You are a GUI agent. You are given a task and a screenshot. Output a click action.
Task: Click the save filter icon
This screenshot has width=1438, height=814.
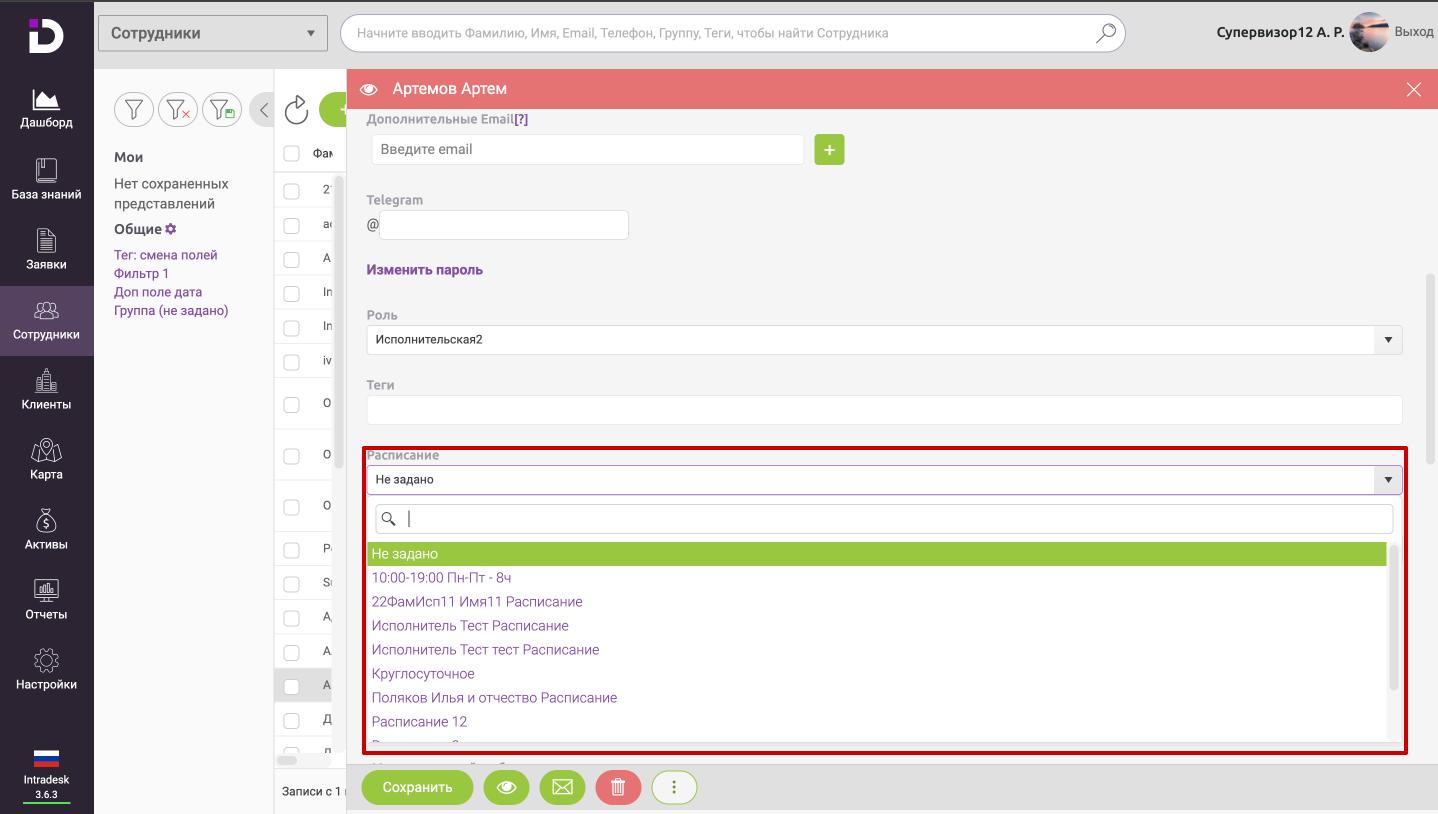(x=222, y=109)
